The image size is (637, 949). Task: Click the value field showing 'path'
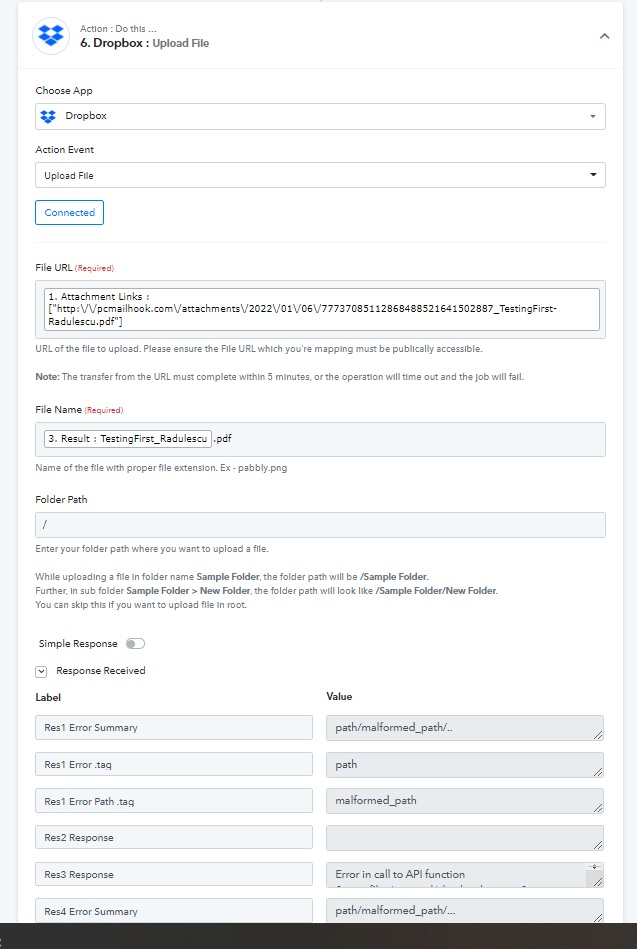pyautogui.click(x=464, y=764)
